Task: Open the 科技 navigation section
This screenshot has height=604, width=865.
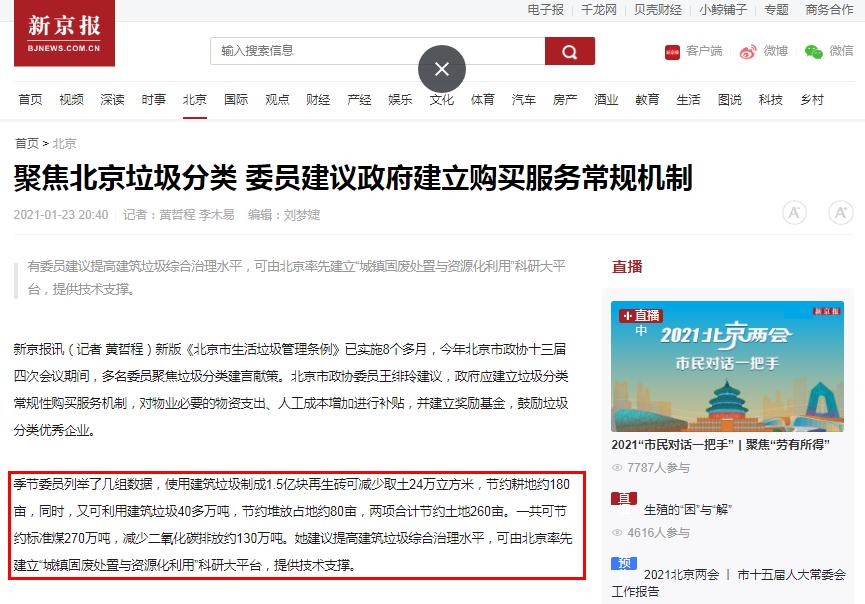Action: (771, 100)
